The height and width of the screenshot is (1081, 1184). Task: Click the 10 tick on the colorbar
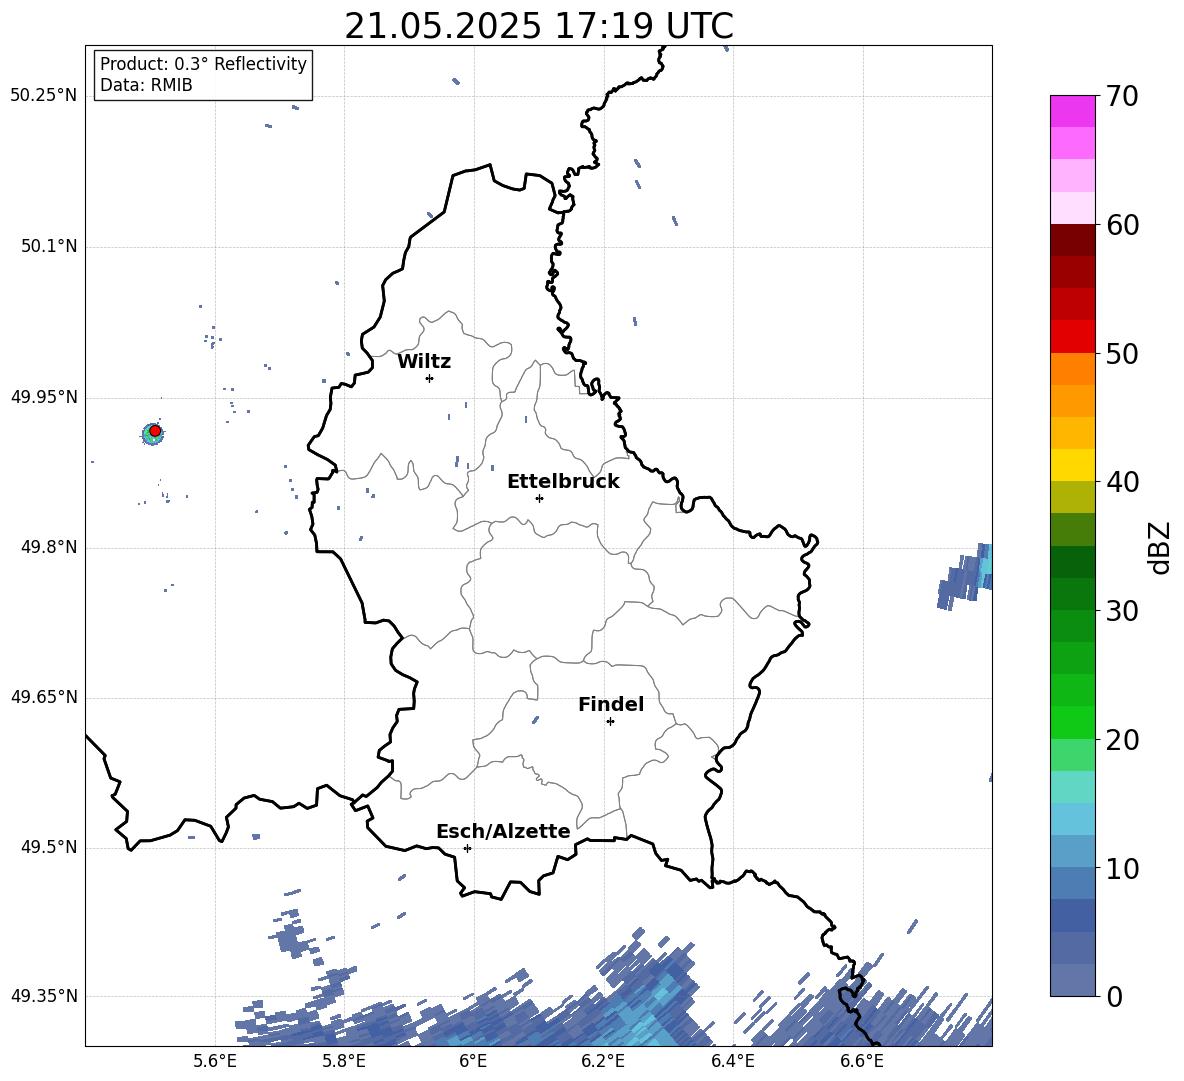[1122, 868]
